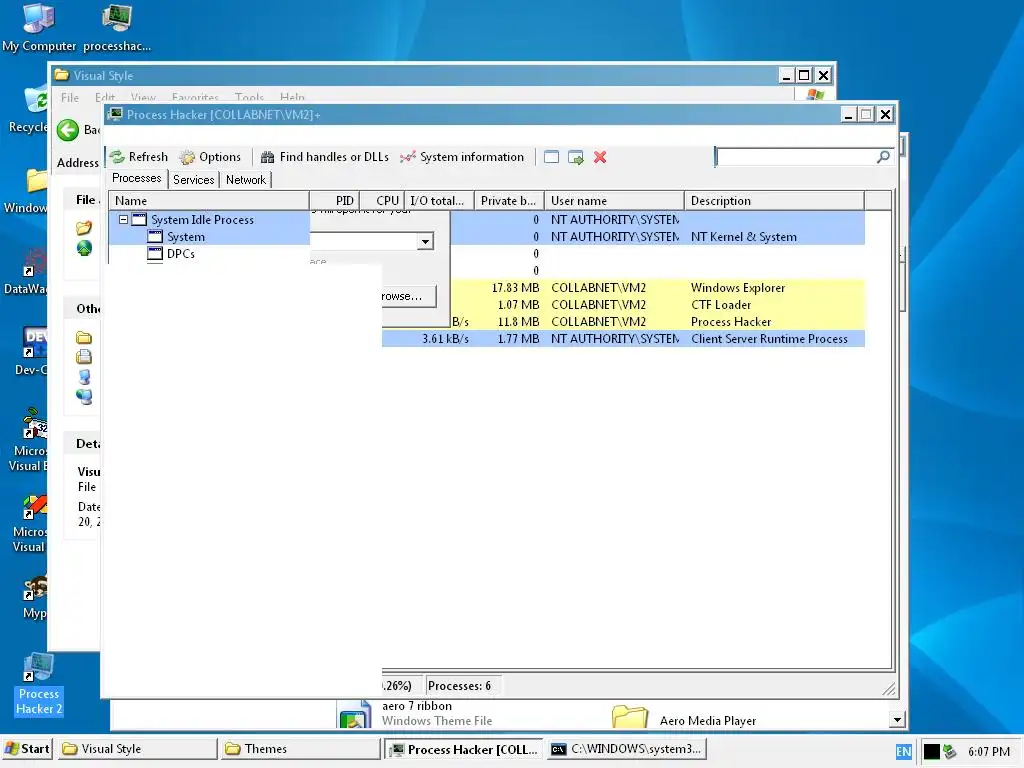The image size is (1024, 768).
Task: Sort by the Name column header
Action: [x=209, y=200]
